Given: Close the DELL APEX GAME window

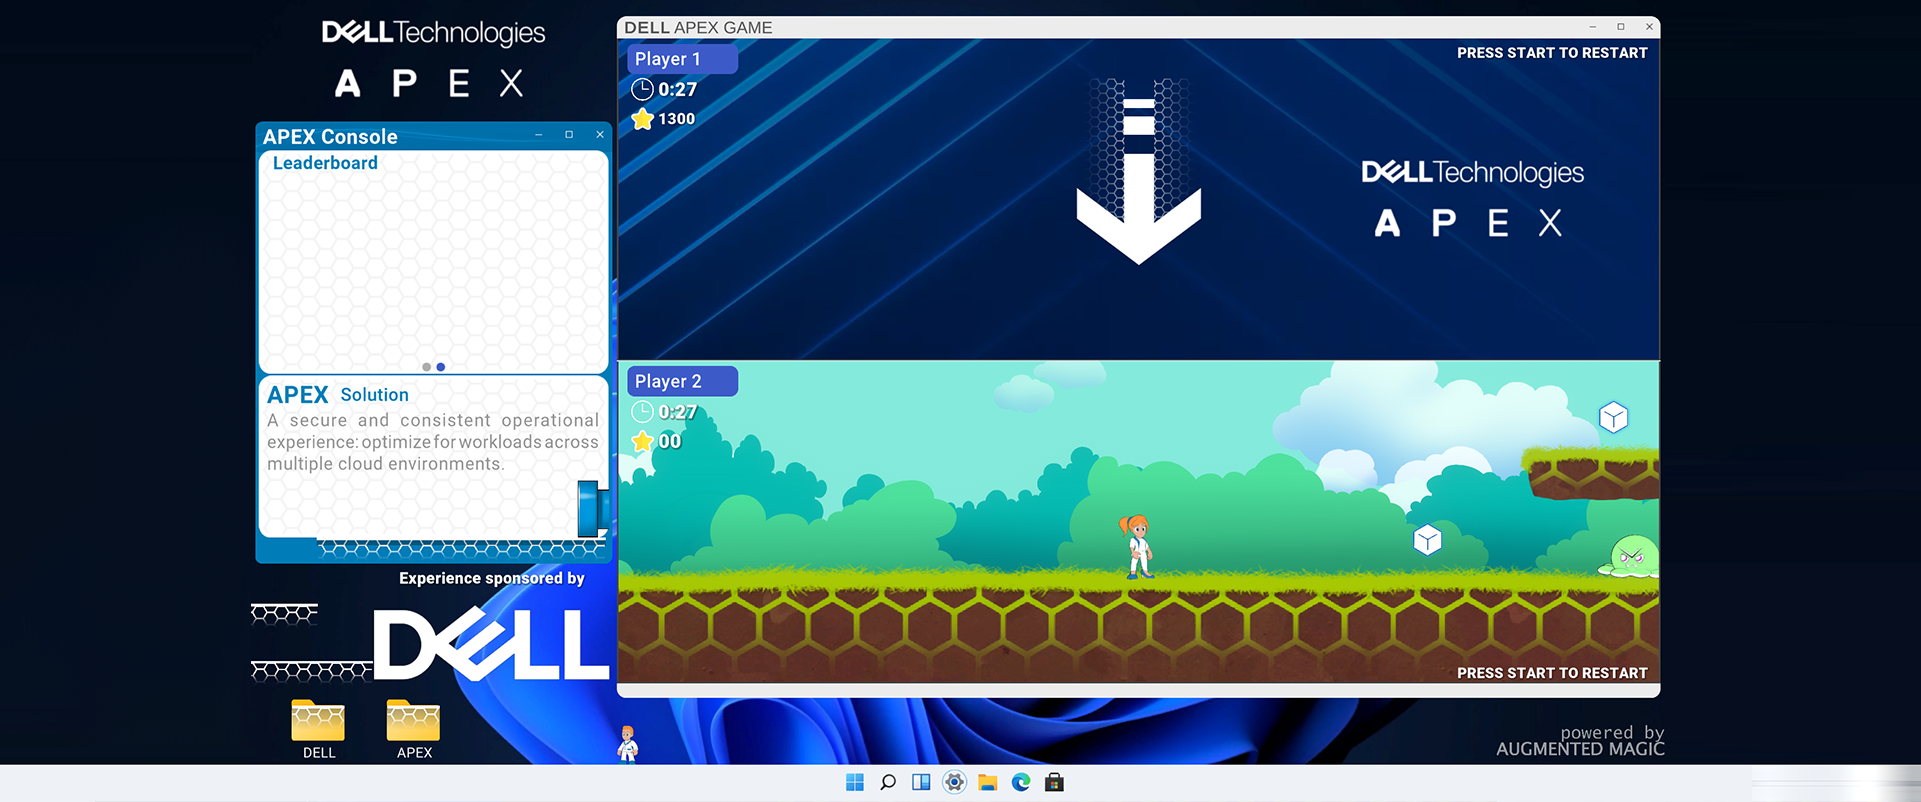Looking at the screenshot, I should 1649,27.
